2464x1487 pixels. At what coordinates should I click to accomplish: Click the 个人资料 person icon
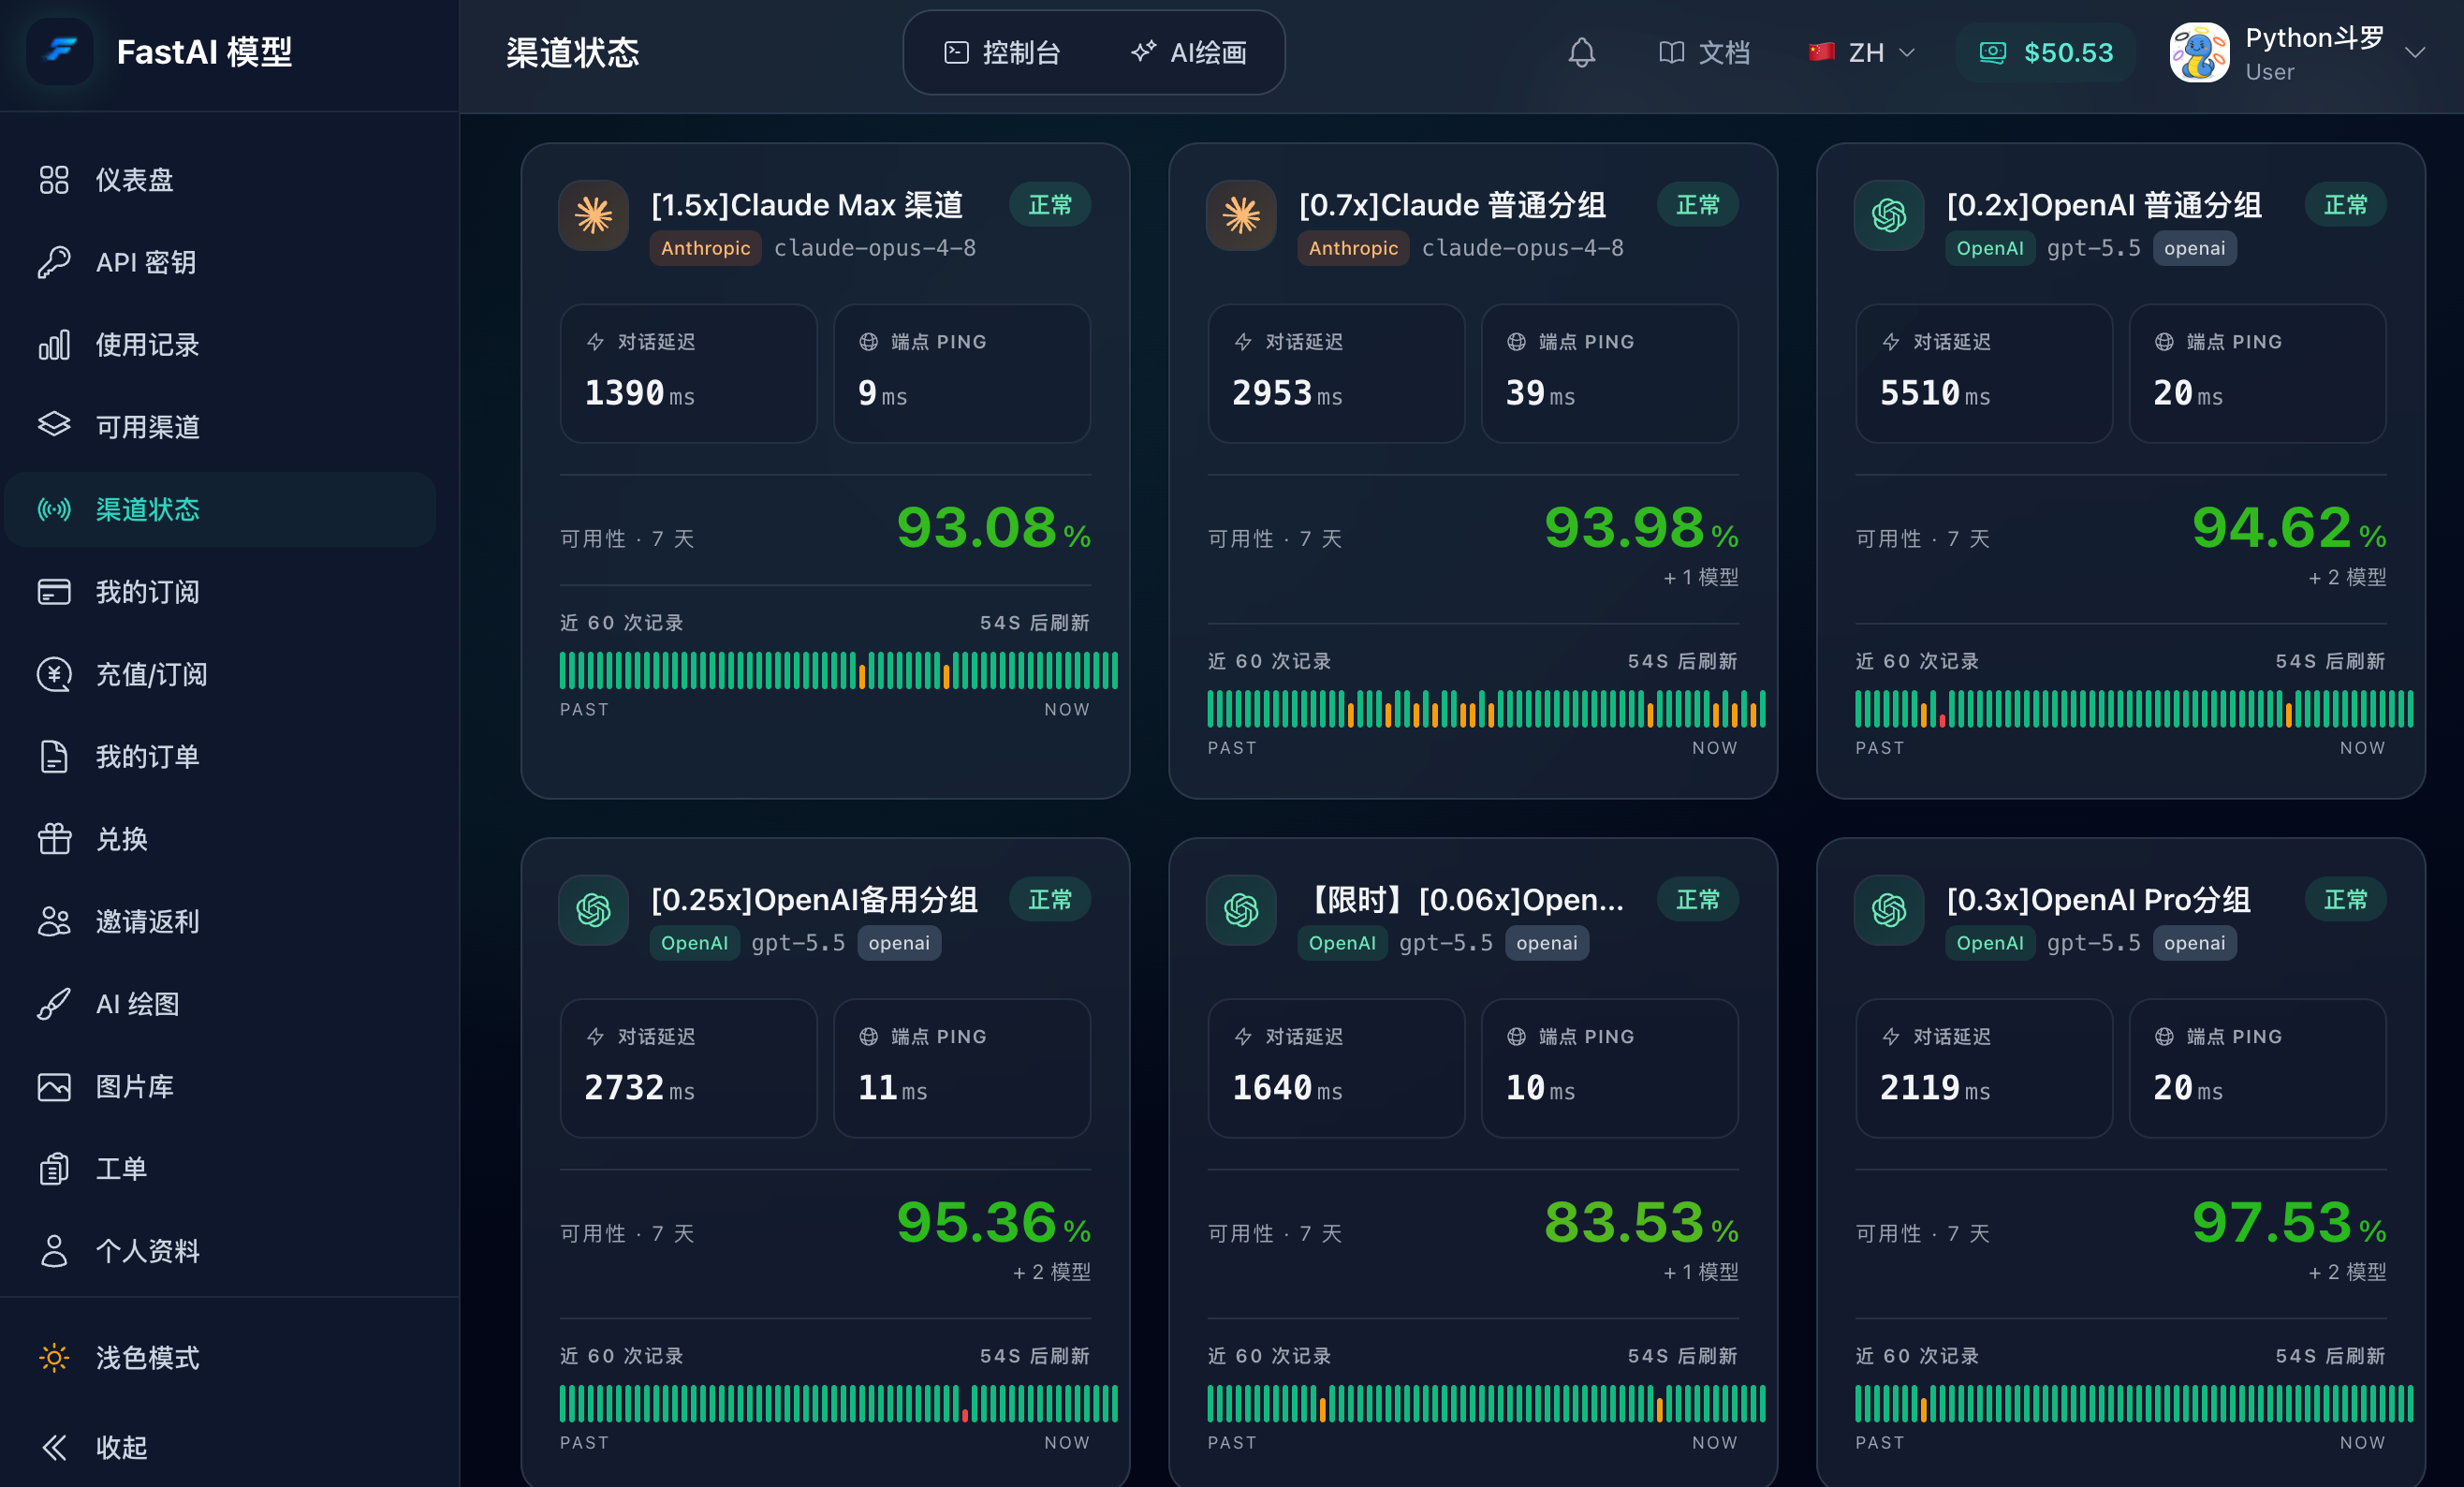point(54,1251)
